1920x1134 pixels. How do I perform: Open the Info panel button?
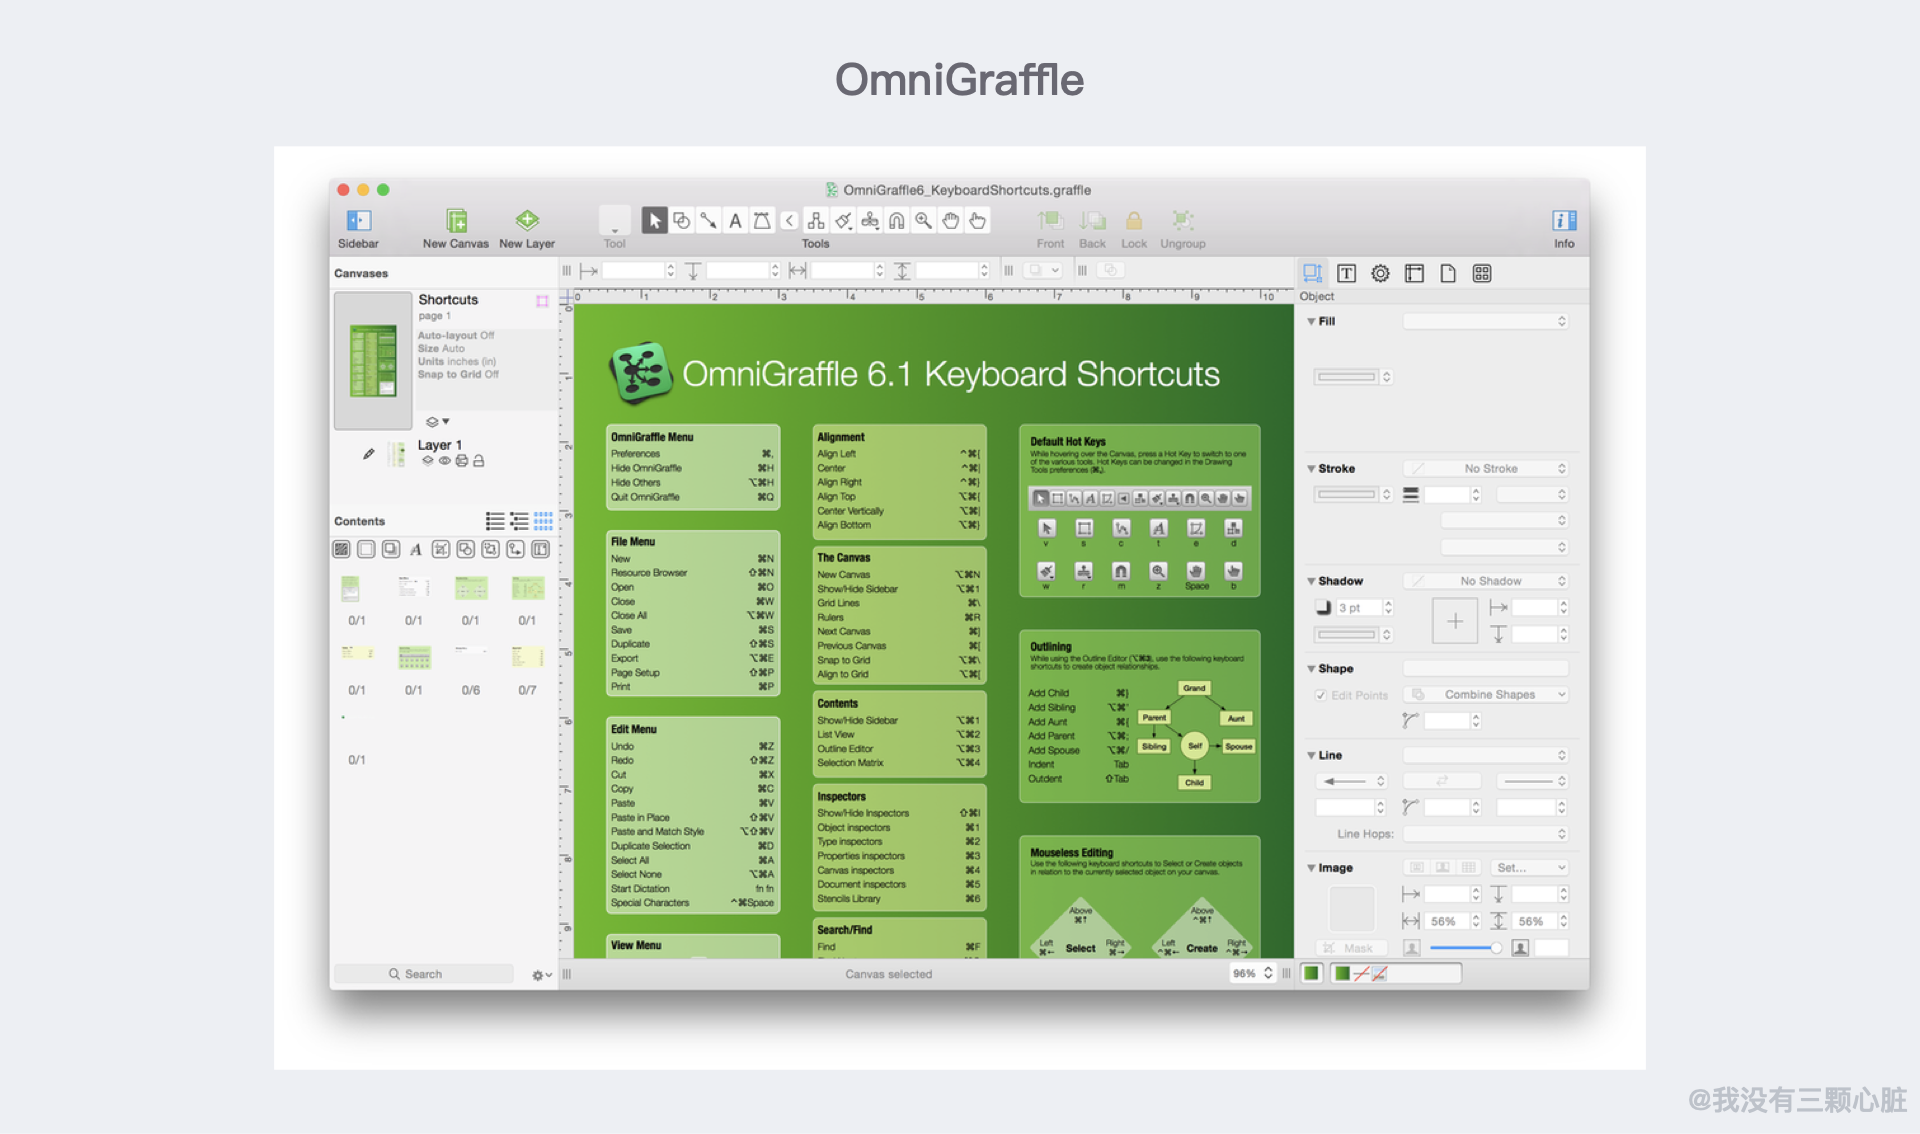1564,221
